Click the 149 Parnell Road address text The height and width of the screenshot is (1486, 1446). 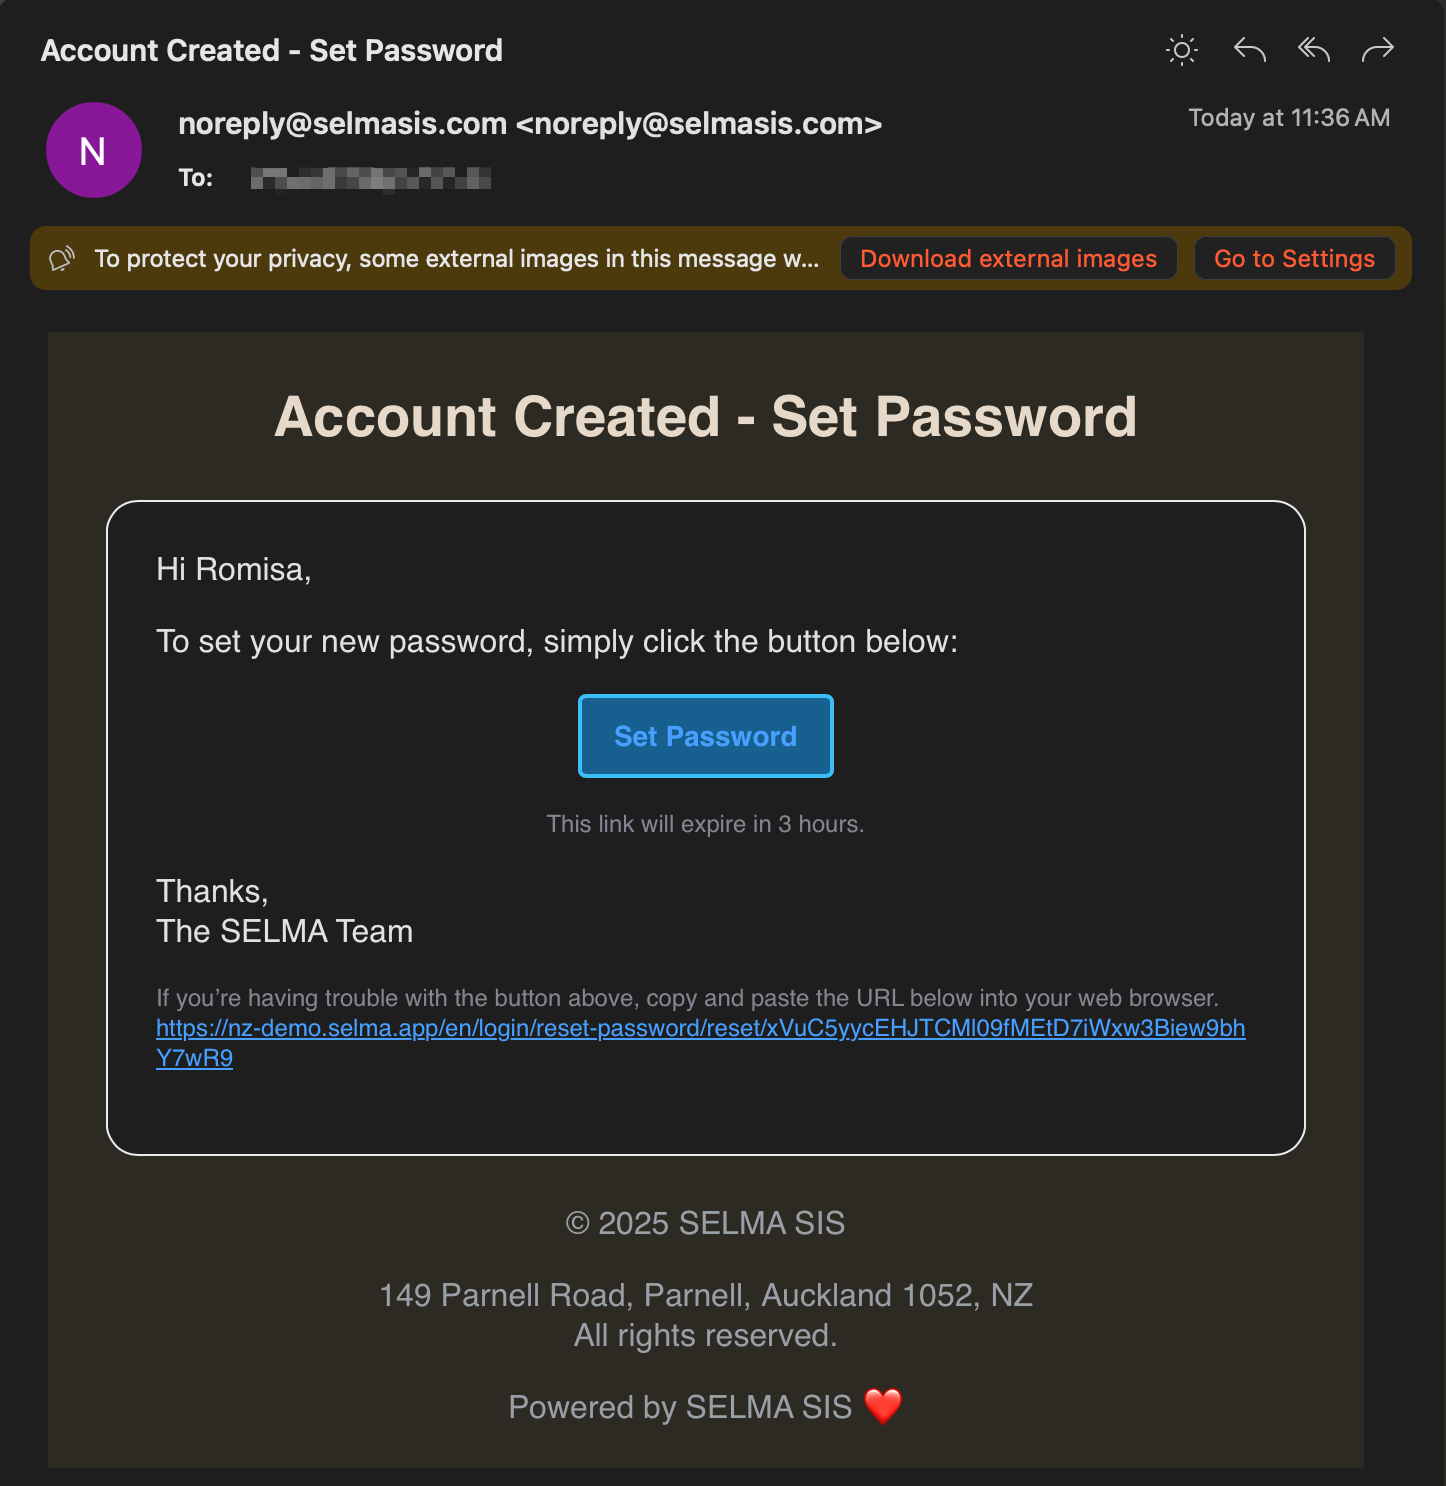705,1296
